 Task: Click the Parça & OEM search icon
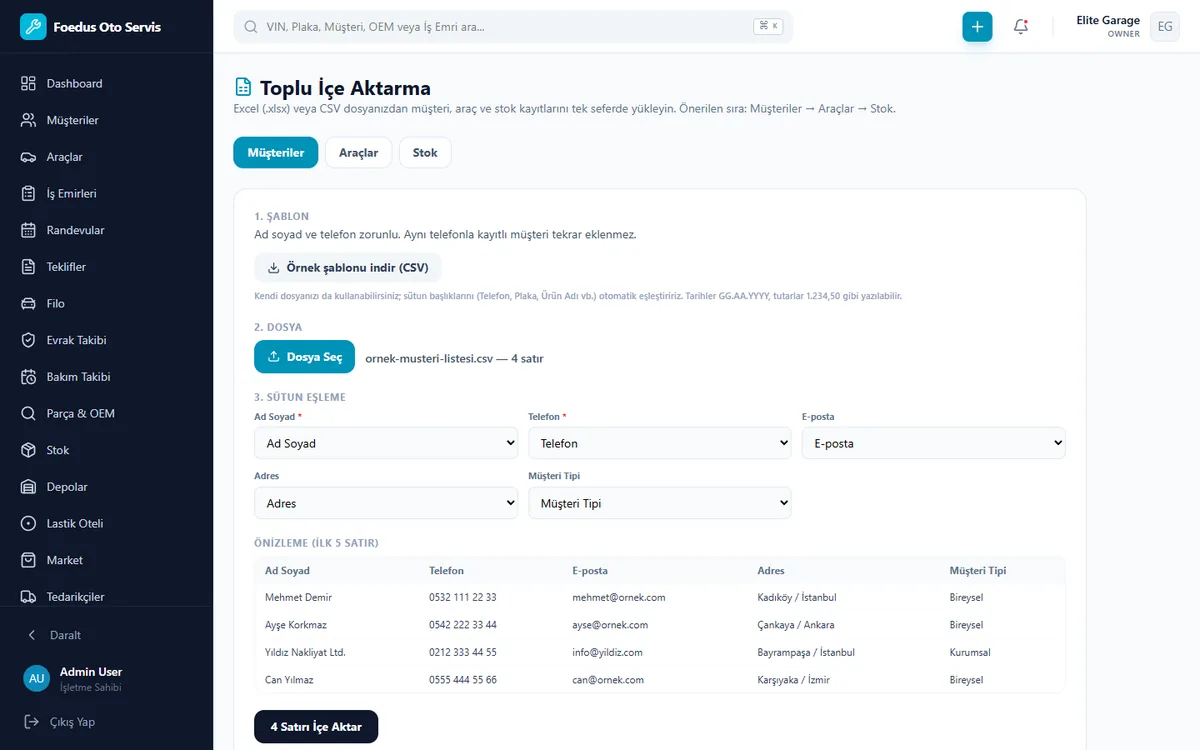[x=28, y=414]
